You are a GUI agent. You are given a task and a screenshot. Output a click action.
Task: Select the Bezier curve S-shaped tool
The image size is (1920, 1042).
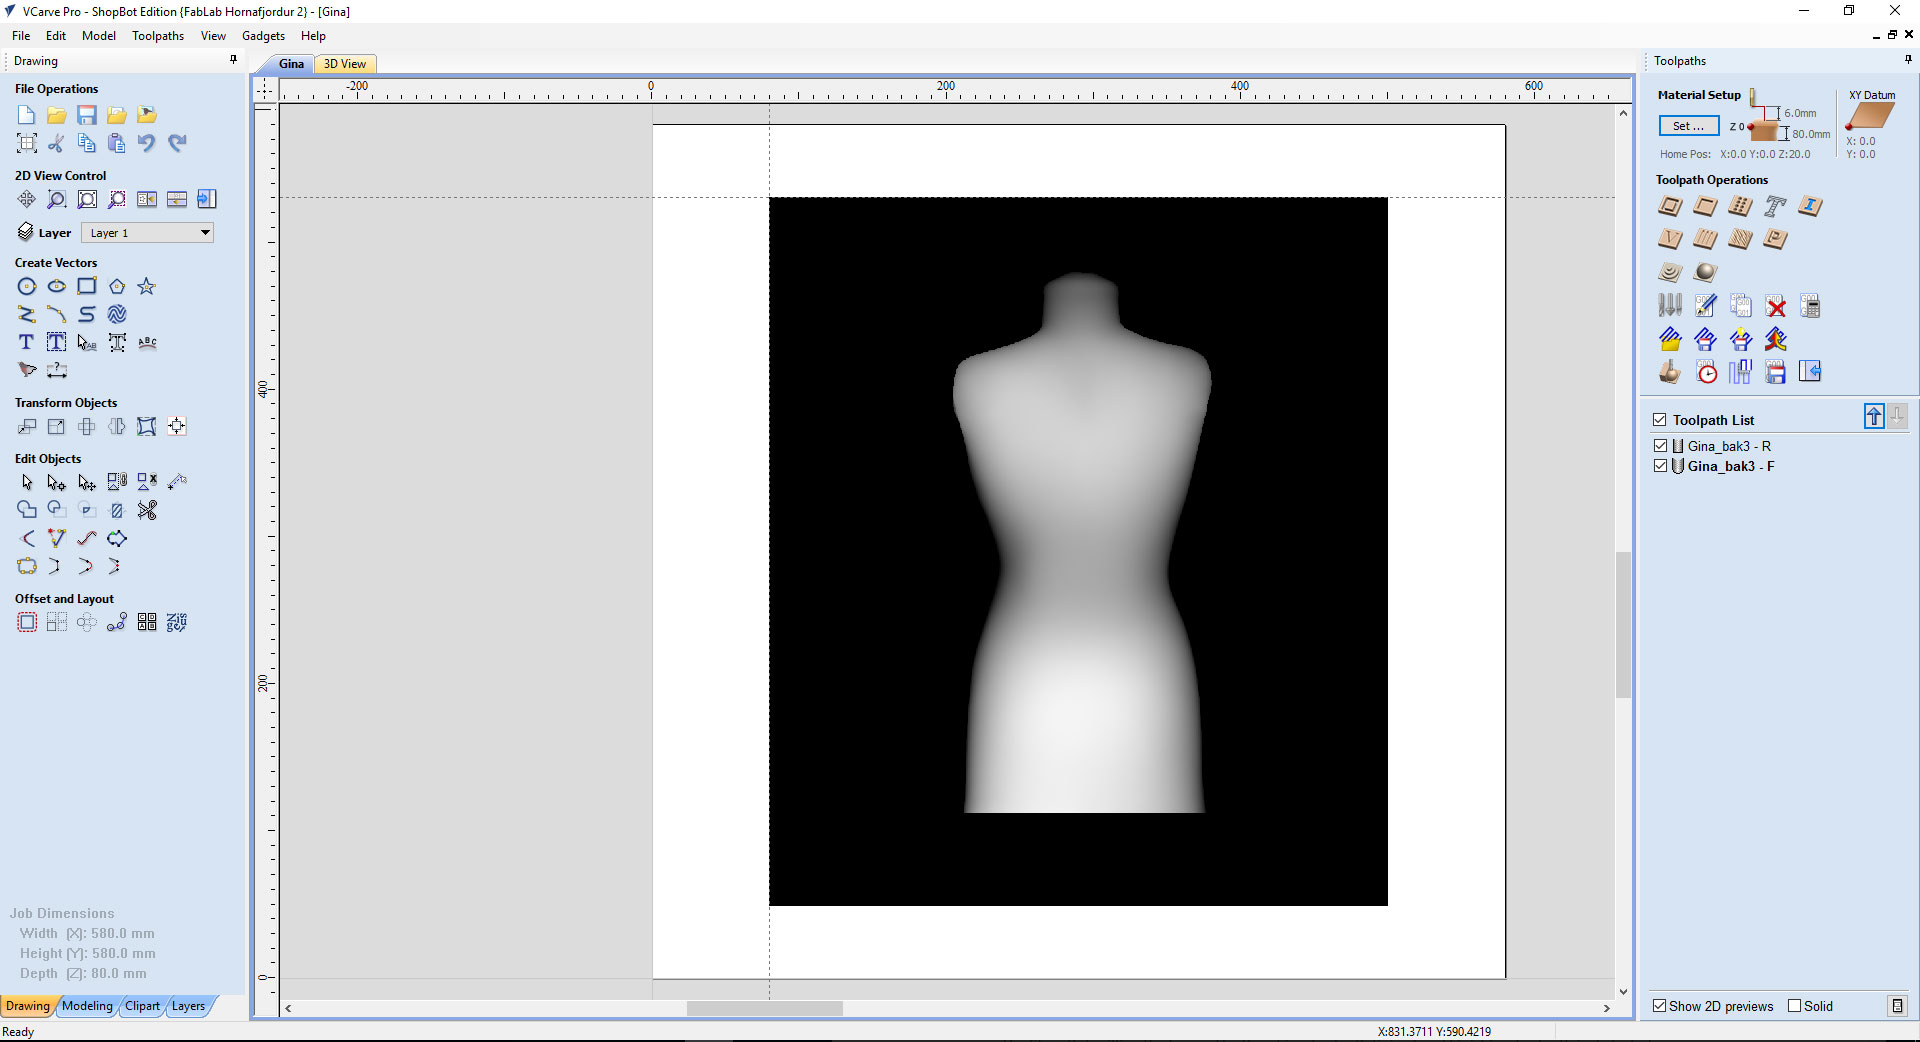[x=87, y=314]
